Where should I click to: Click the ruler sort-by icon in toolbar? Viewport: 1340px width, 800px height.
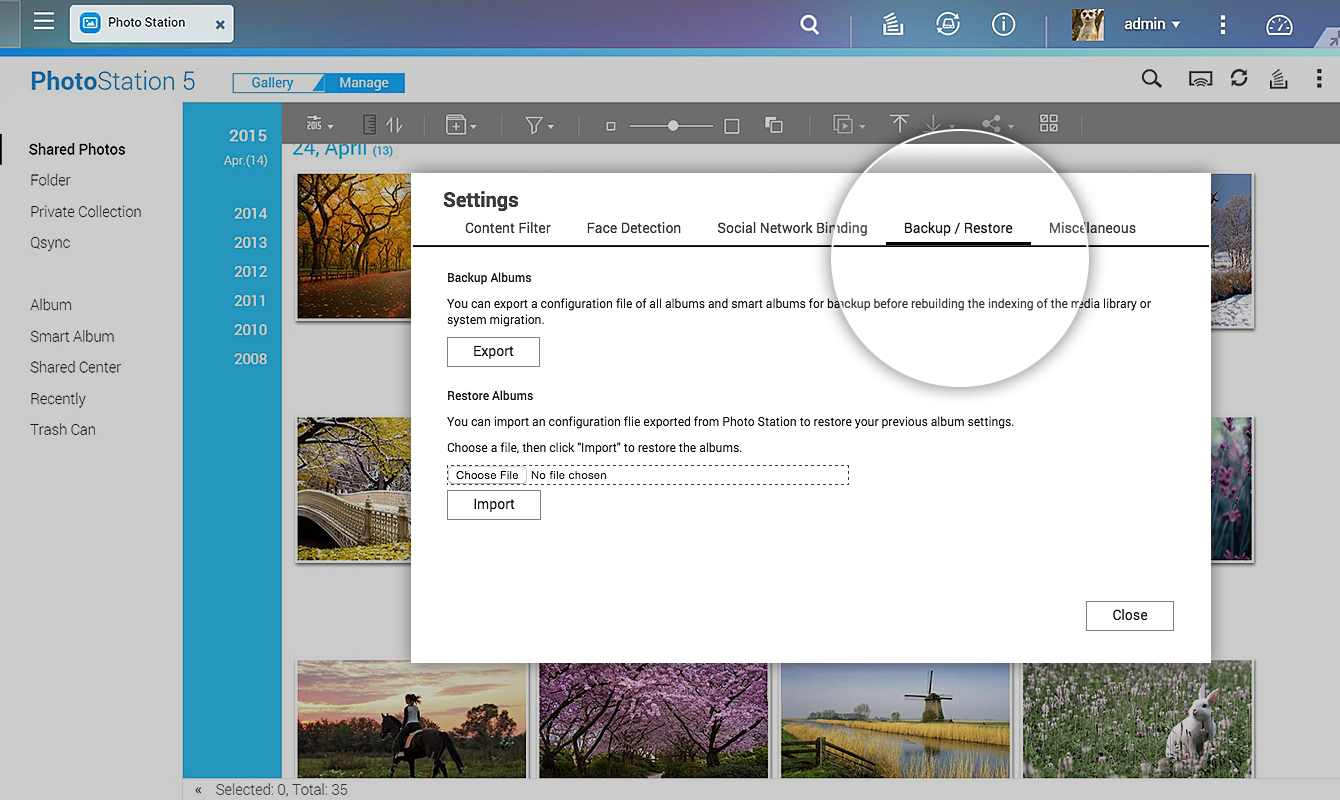(x=369, y=125)
